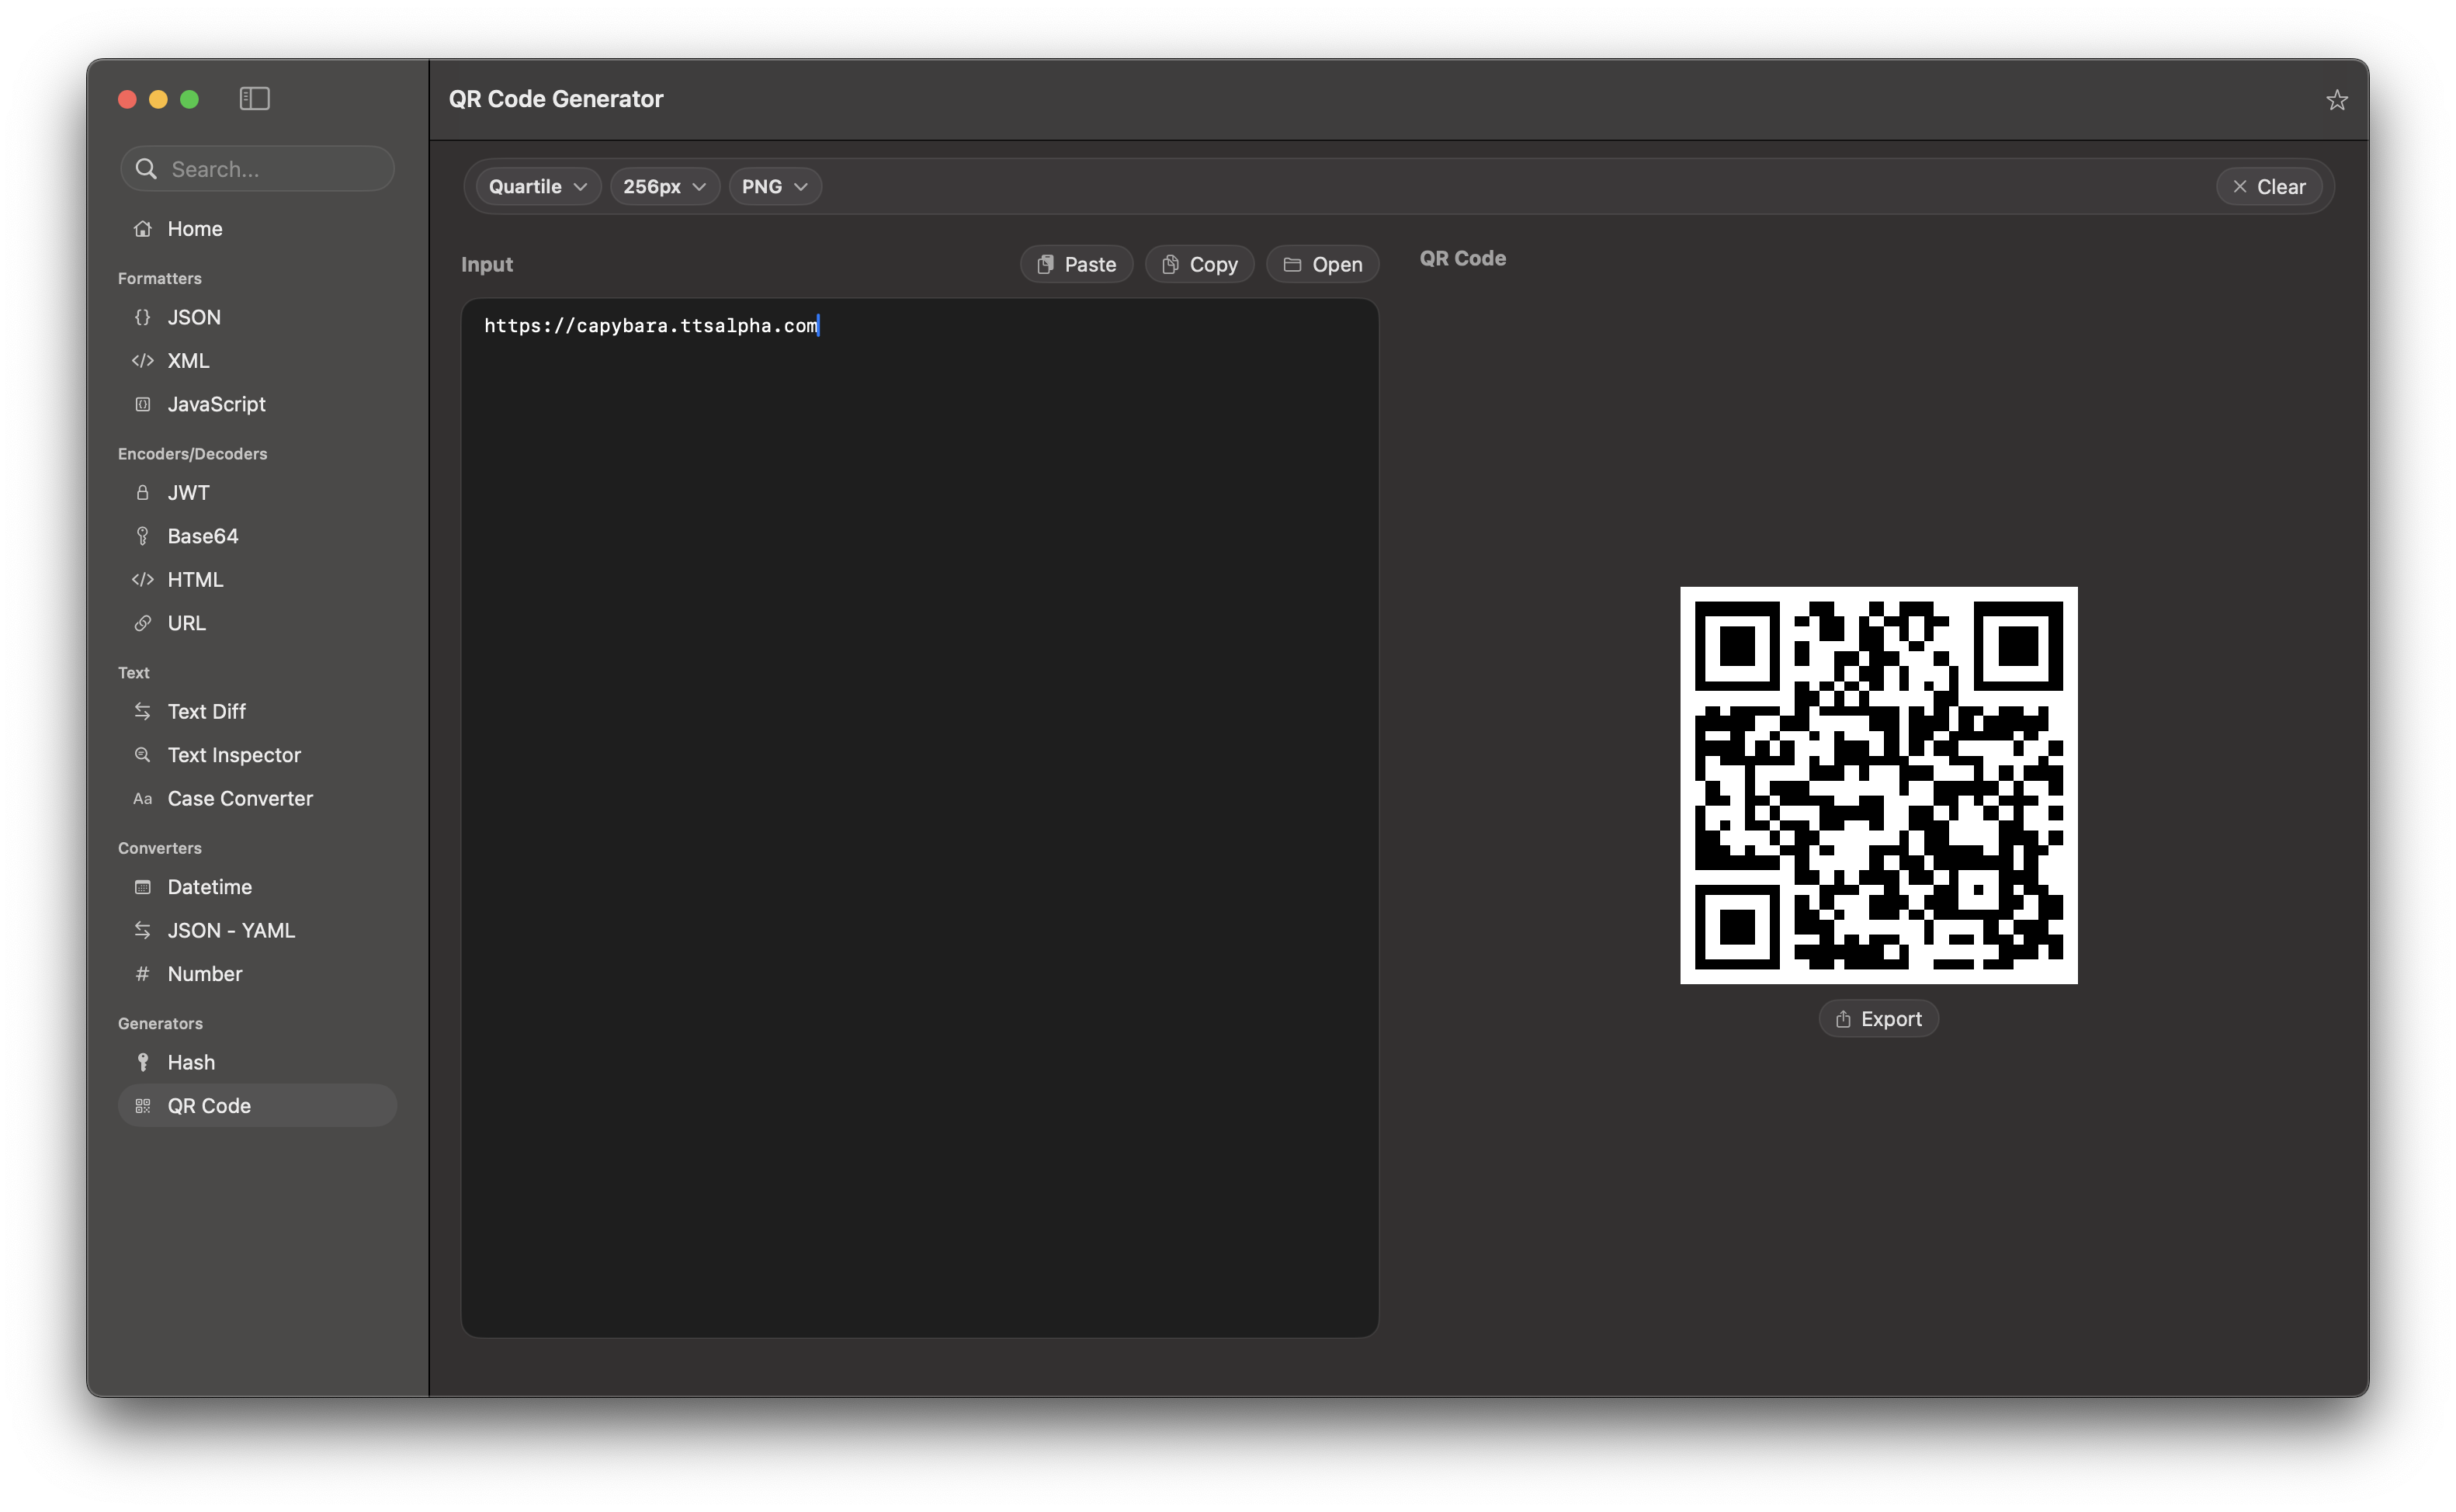Click the Base64 icon in sidebar
The height and width of the screenshot is (1512, 2456).
[143, 536]
